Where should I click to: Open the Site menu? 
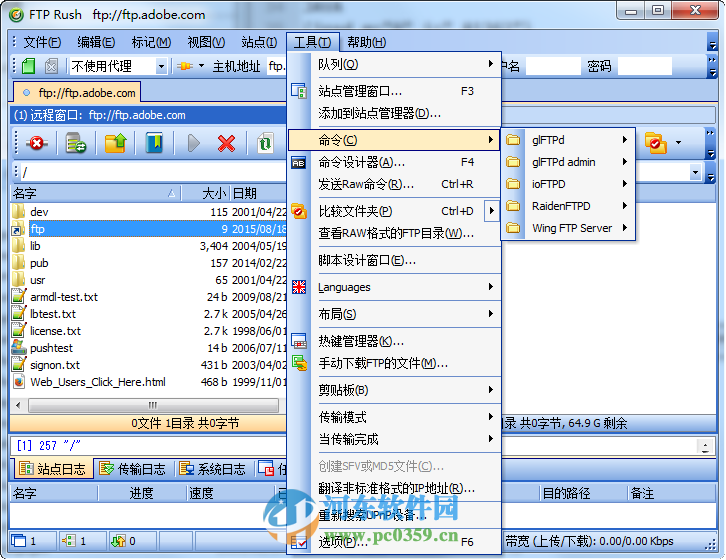(x=259, y=43)
